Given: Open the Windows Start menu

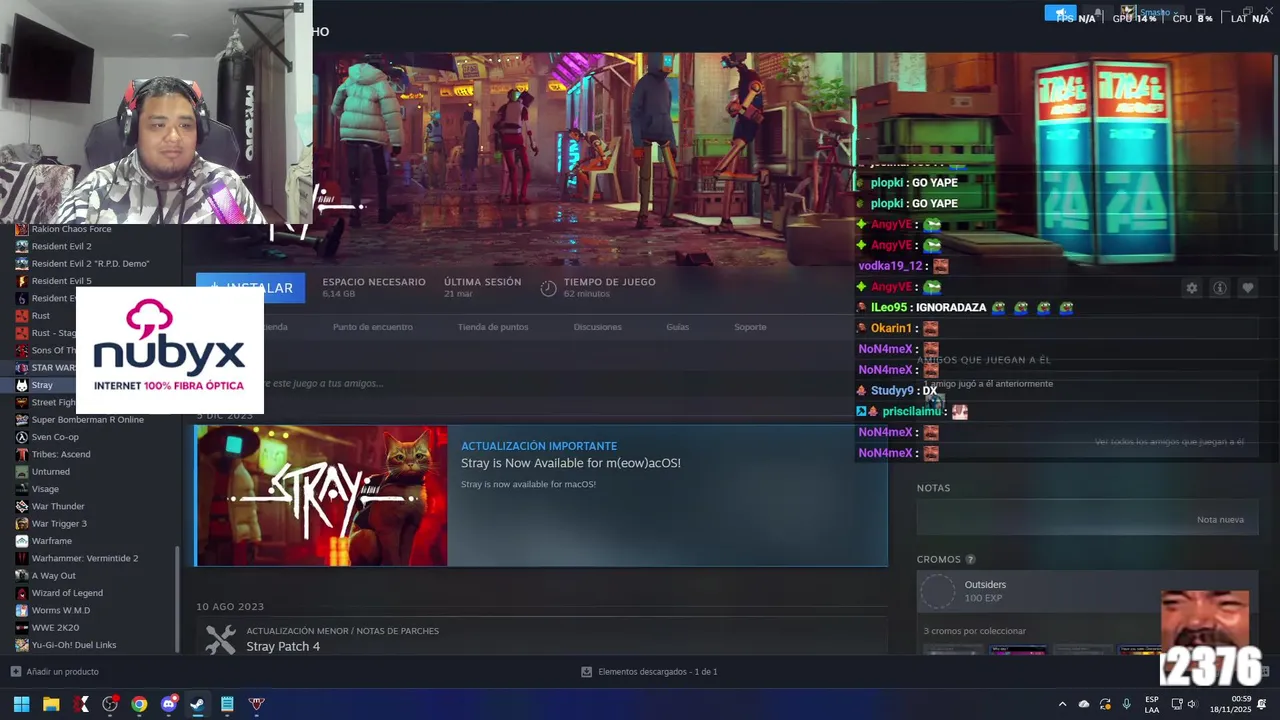Looking at the screenshot, I should (x=21, y=704).
